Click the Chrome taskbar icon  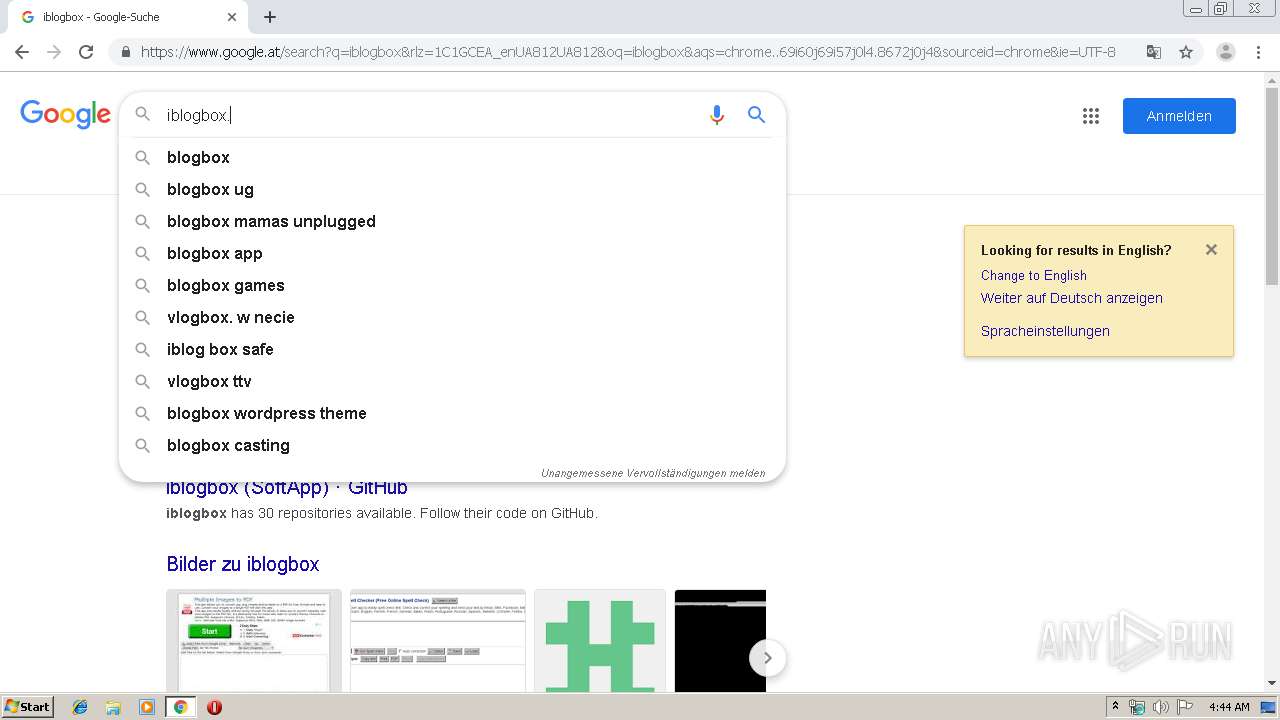[x=180, y=707]
